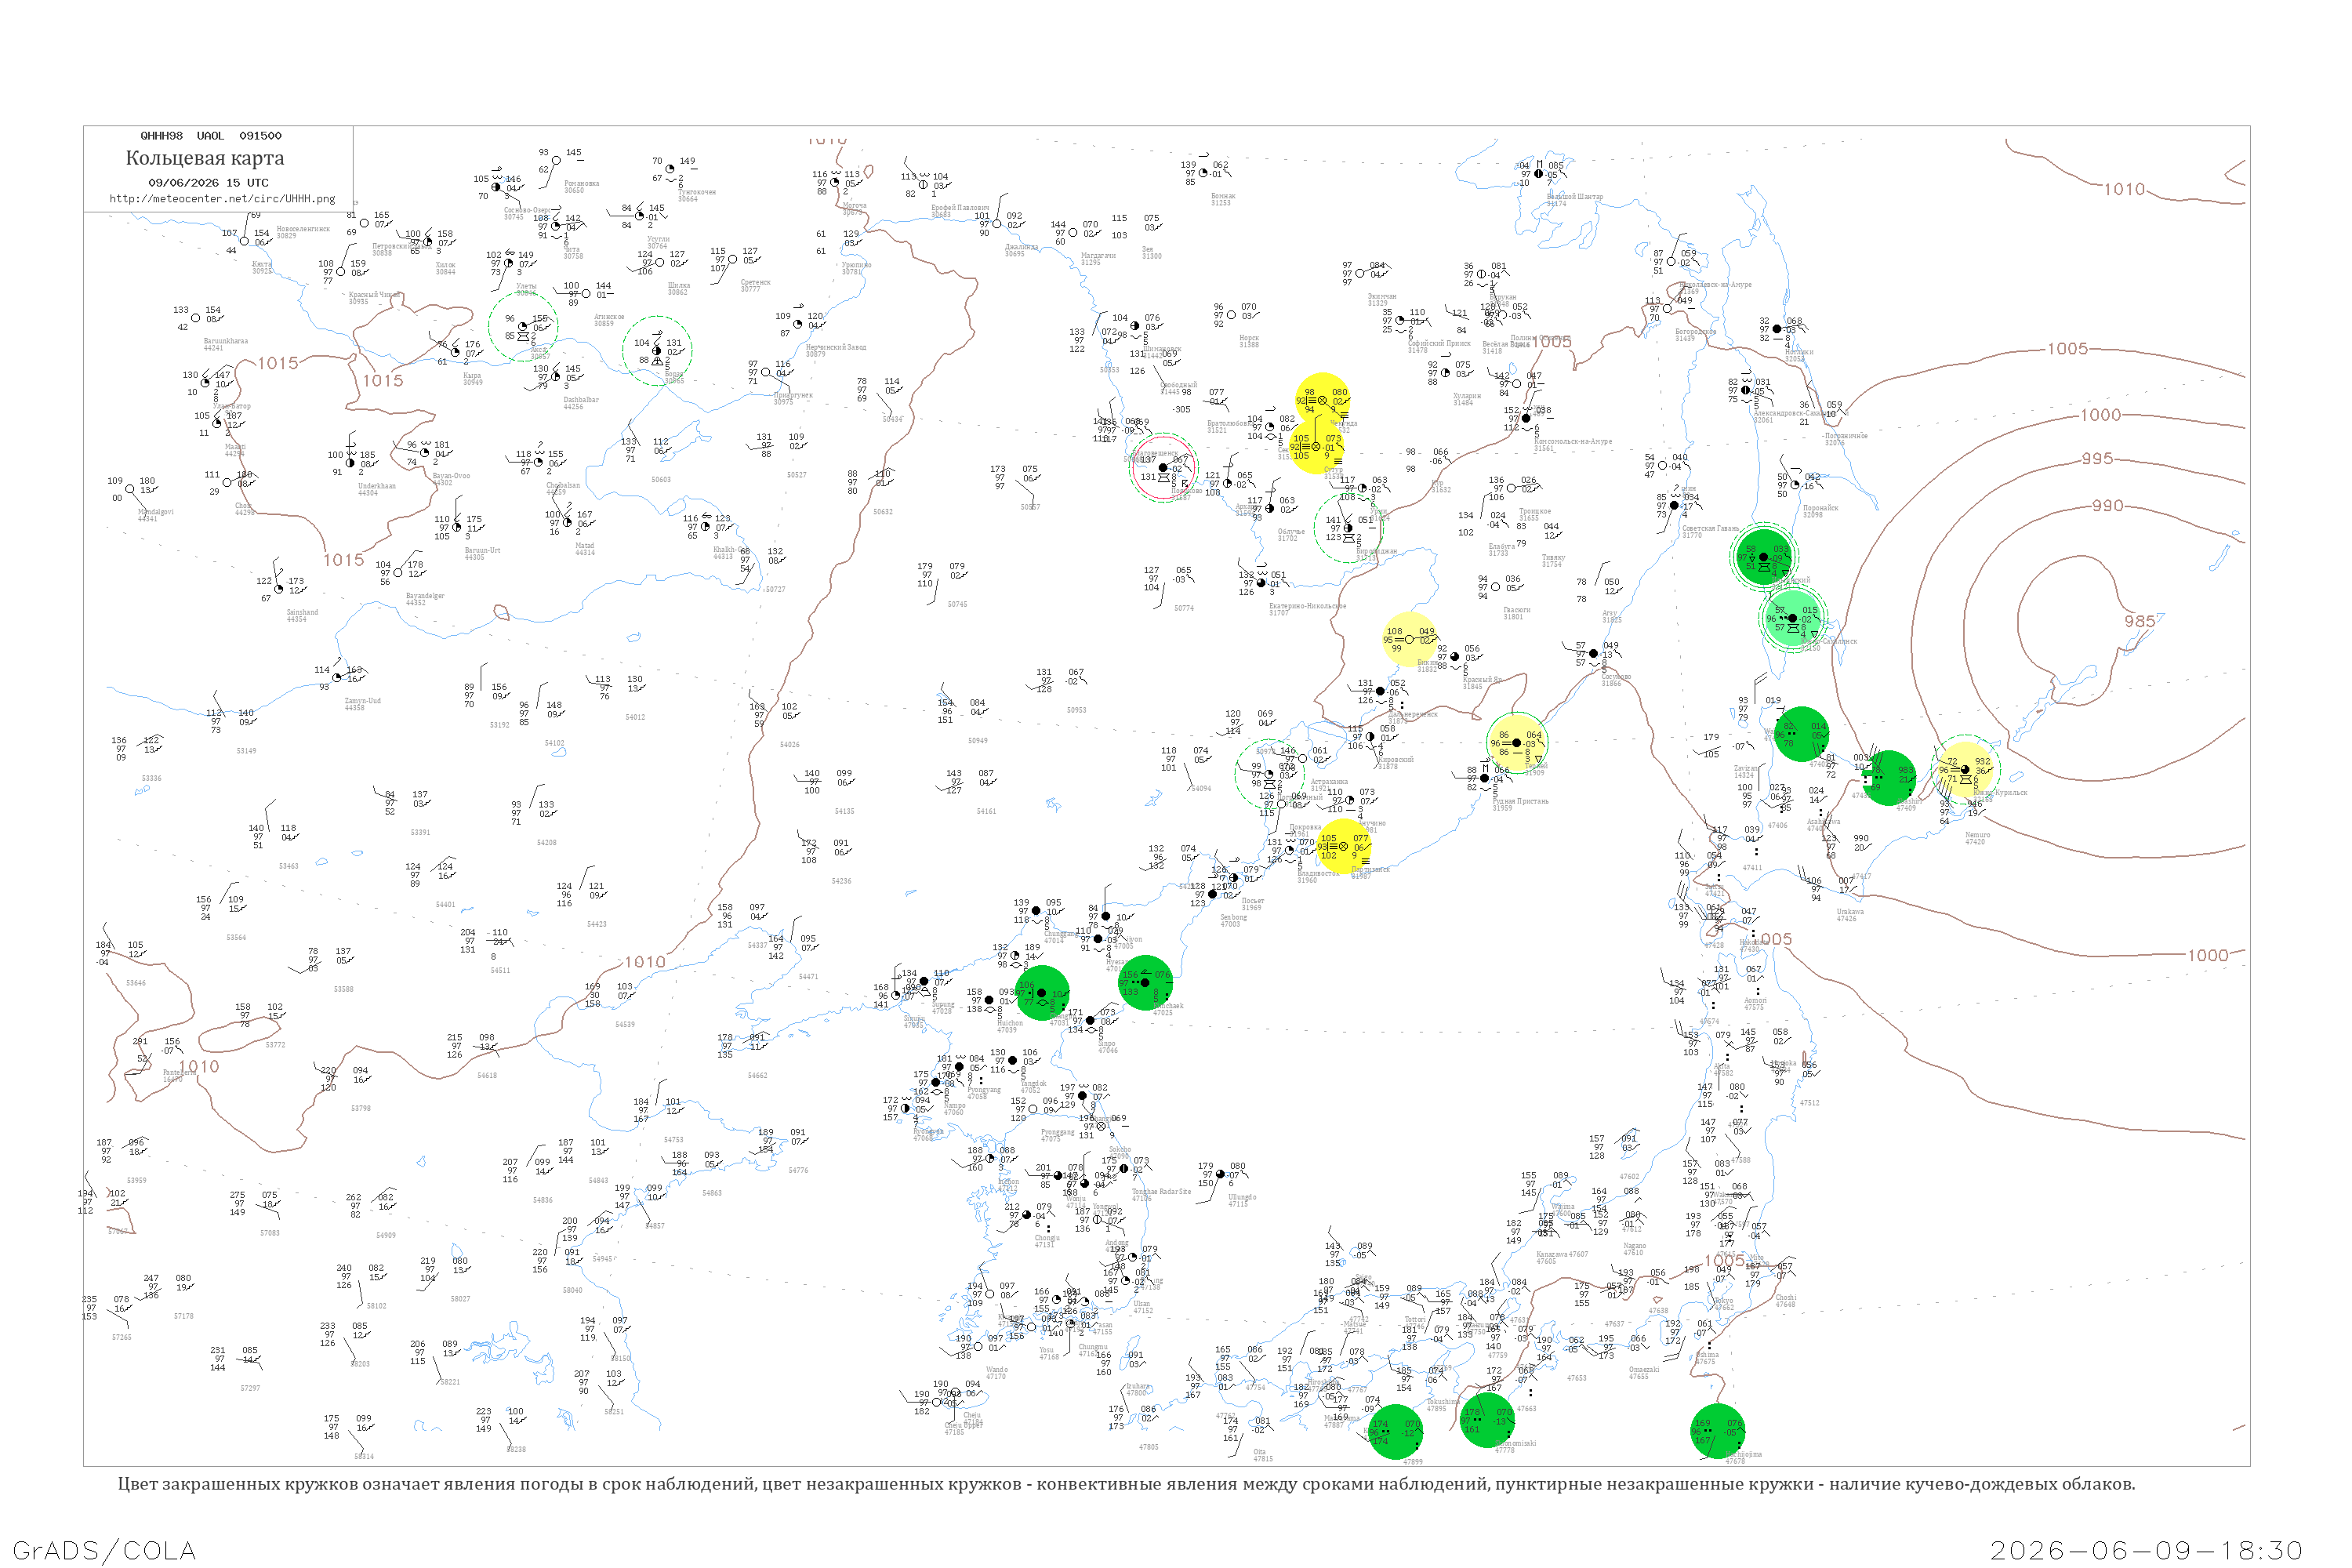
Task: Click the red-ringed station marker at Благовещенск
Action: click(1163, 467)
